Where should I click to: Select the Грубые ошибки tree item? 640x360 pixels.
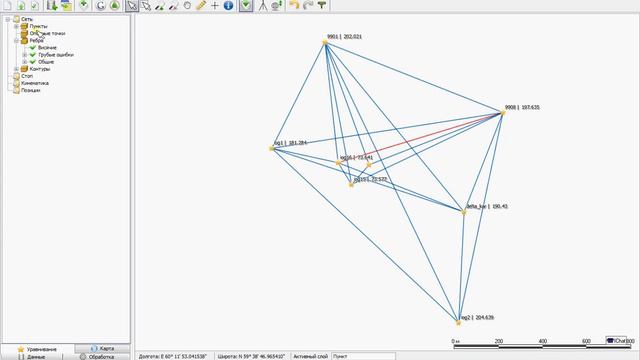[x=56, y=55]
